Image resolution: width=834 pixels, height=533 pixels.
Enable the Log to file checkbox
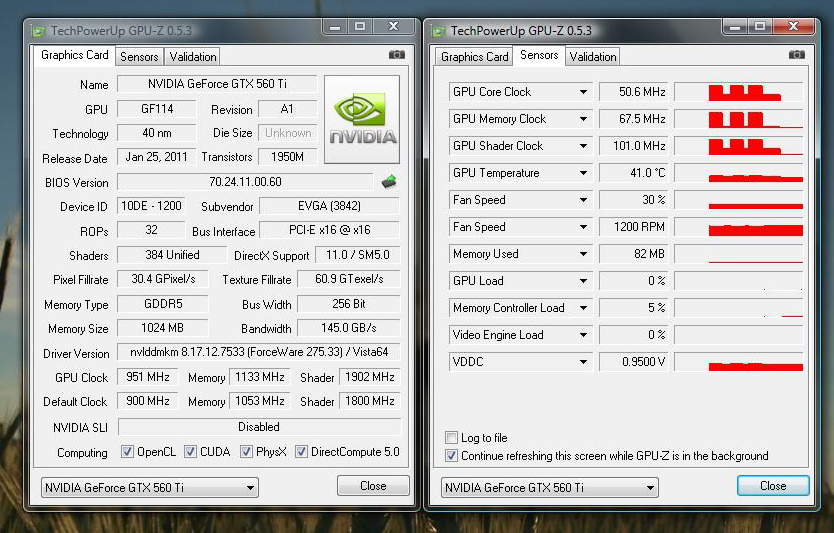pyautogui.click(x=451, y=438)
